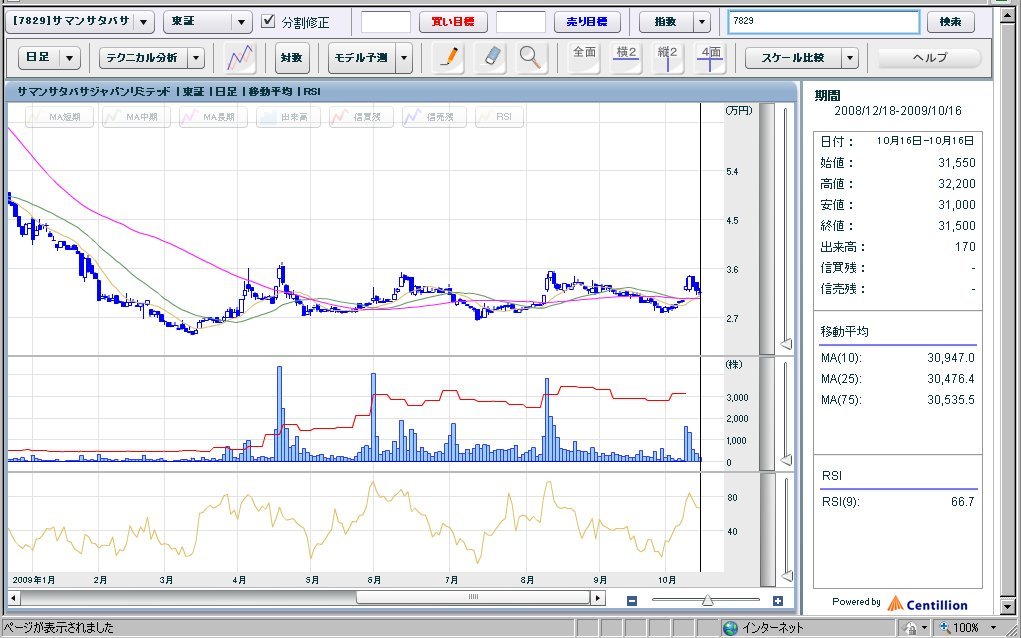Screen dimensions: 1021x638
Task: Click the zoom-in plus icon below chart
Action: point(778,600)
